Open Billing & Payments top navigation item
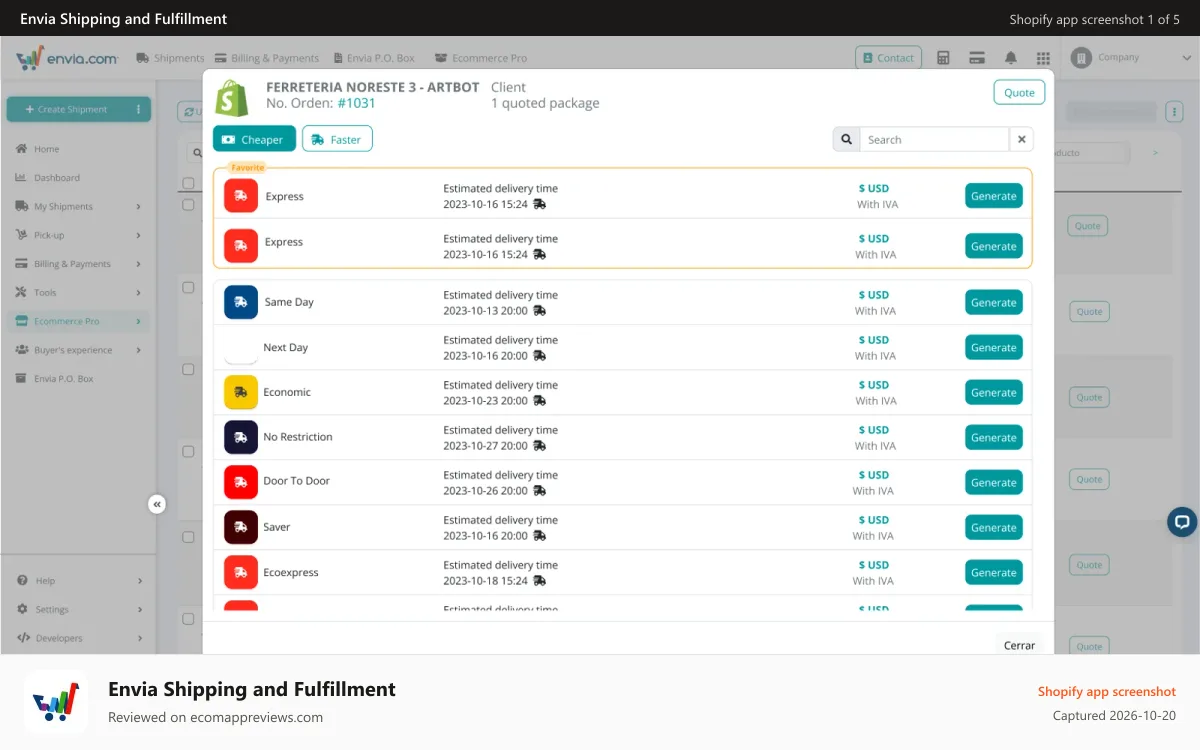Image resolution: width=1200 pixels, height=750 pixels. coord(267,58)
